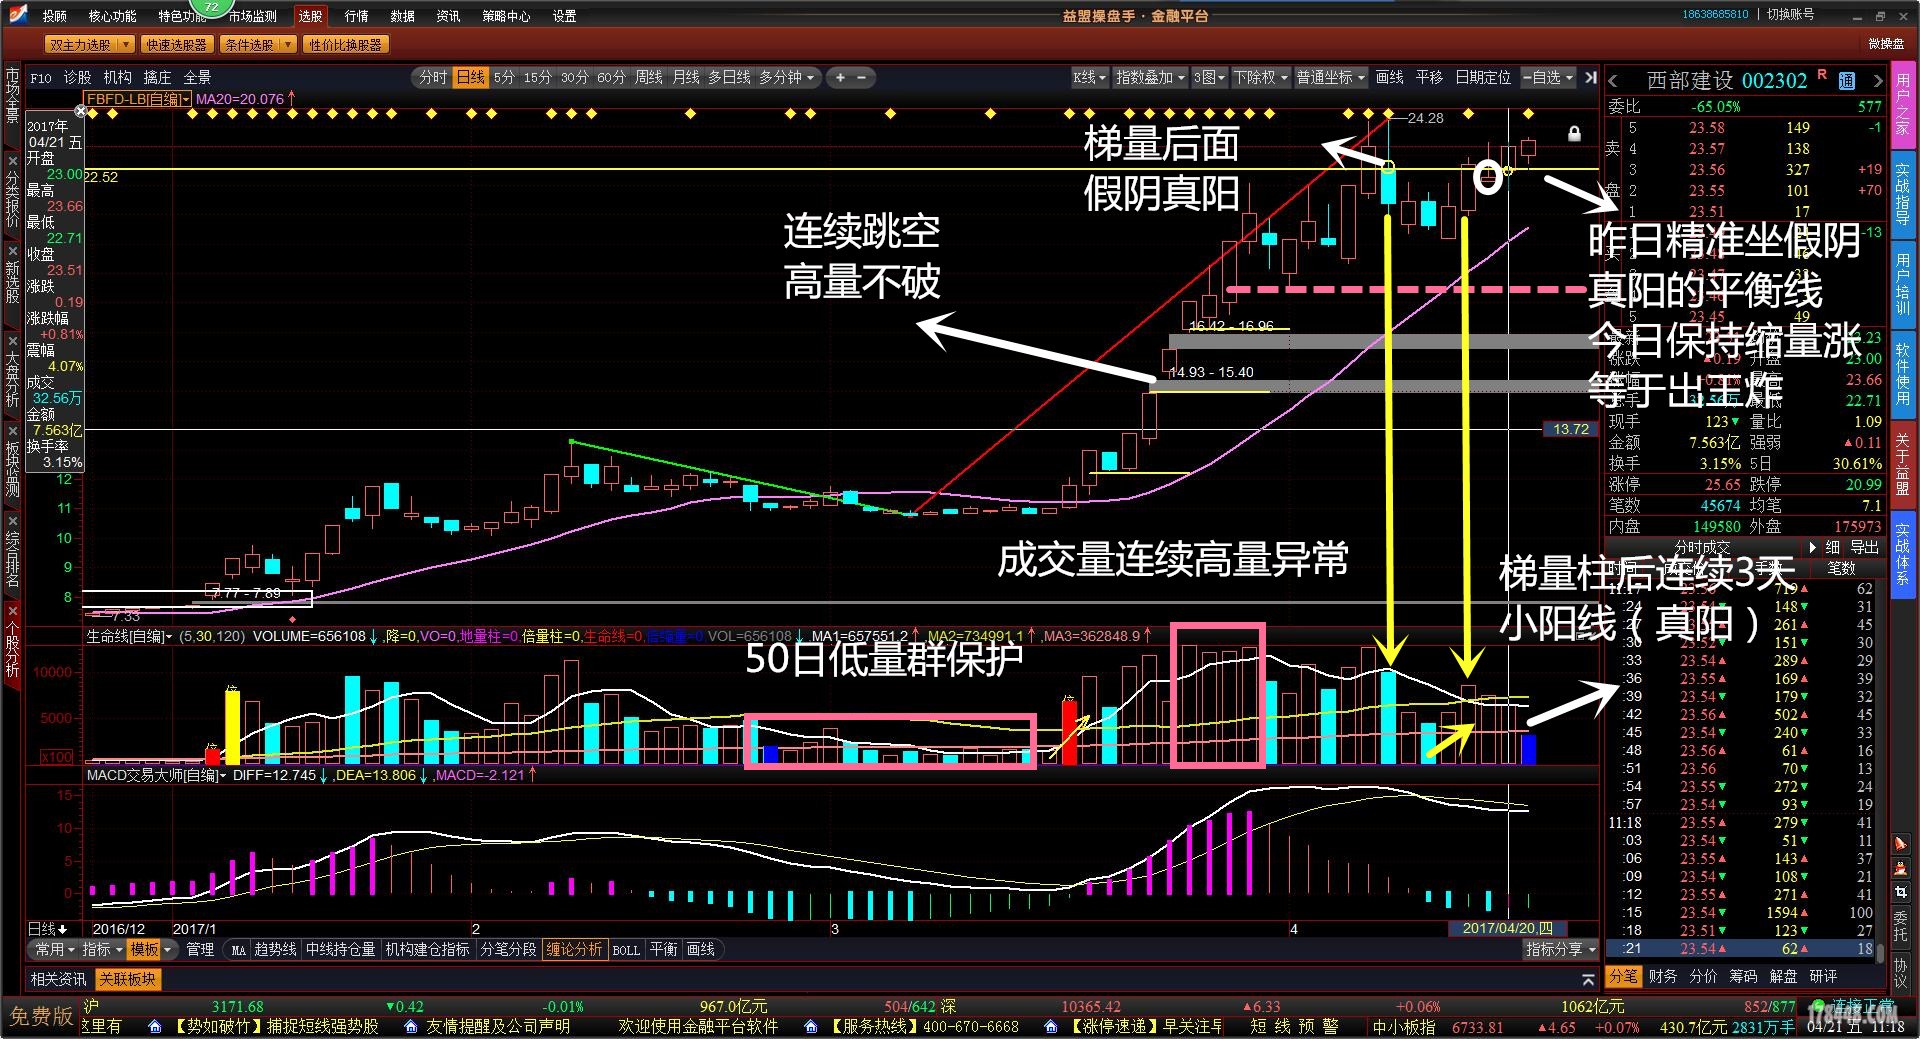The width and height of the screenshot is (1920, 1039).
Task: Click 性价比换股器 button
Action: pyautogui.click(x=345, y=45)
